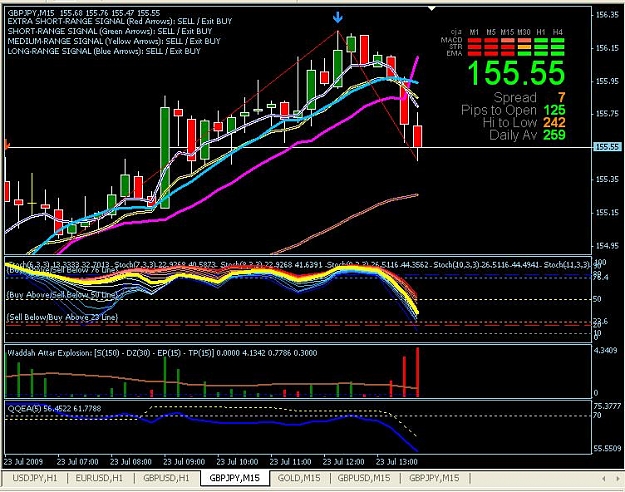Switch to the GOLD,M15 chart tab

click(299, 478)
